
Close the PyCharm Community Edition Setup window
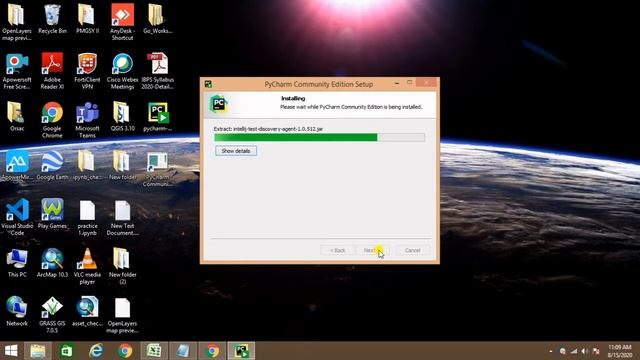point(427,83)
